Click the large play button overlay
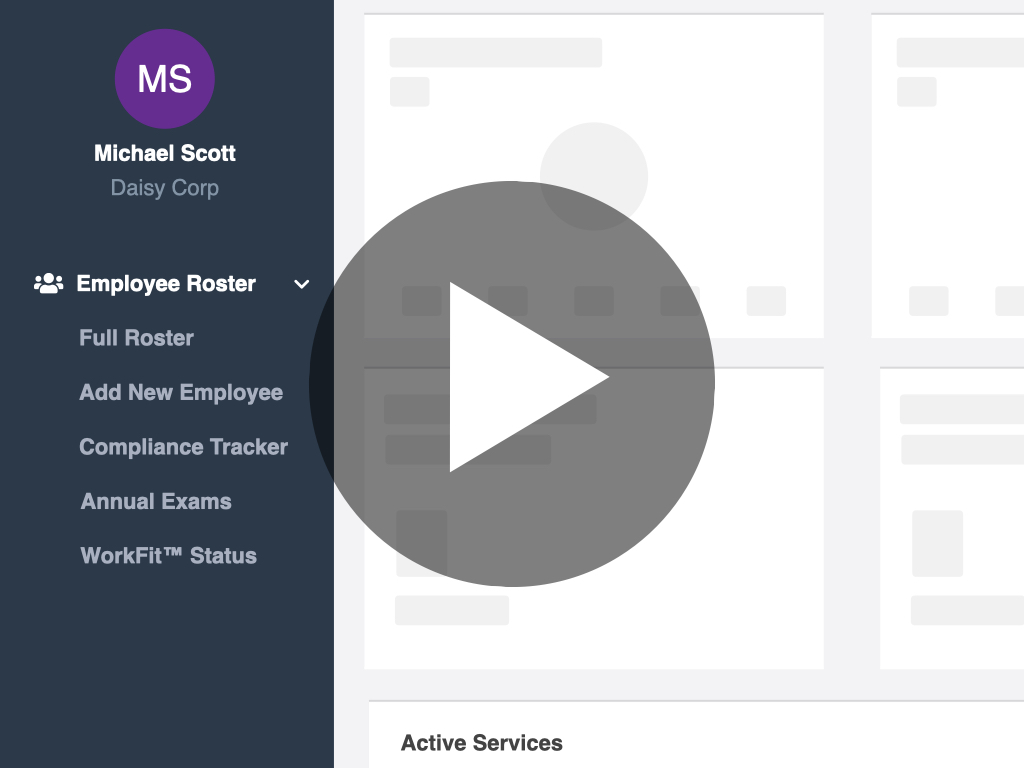The width and height of the screenshot is (1024, 768). tap(511, 383)
